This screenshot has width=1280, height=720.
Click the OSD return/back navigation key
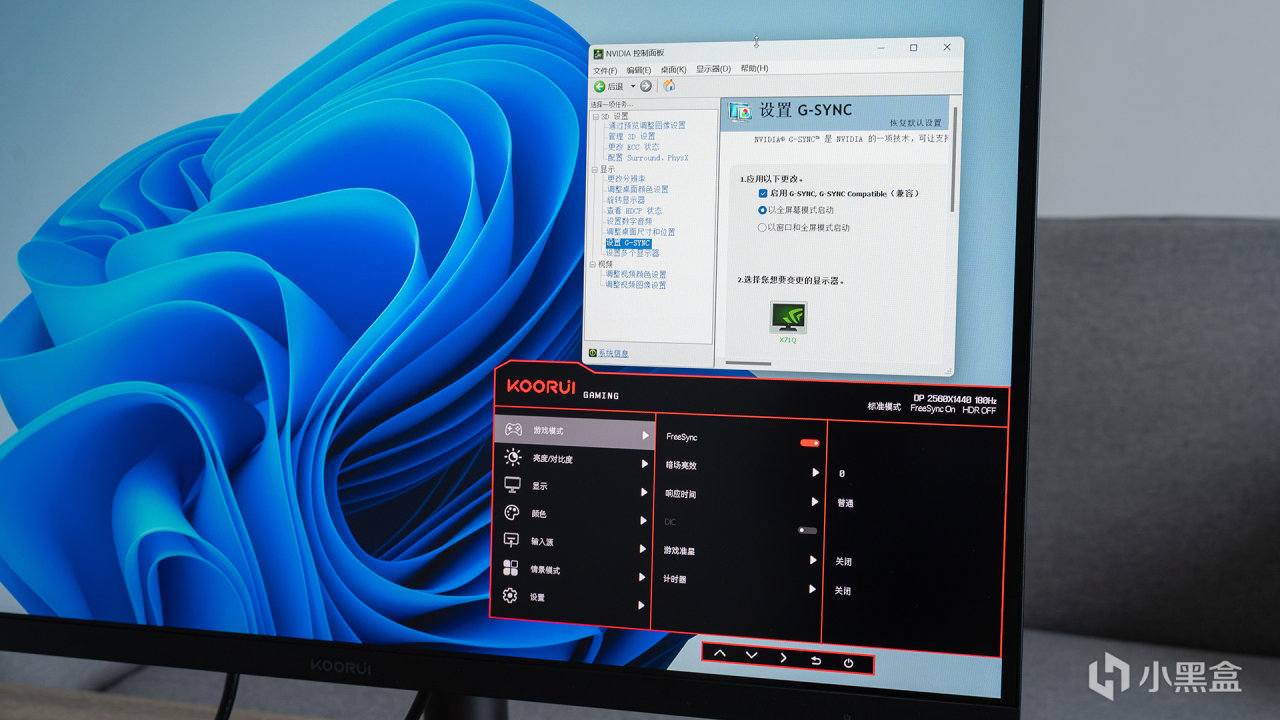click(x=816, y=660)
